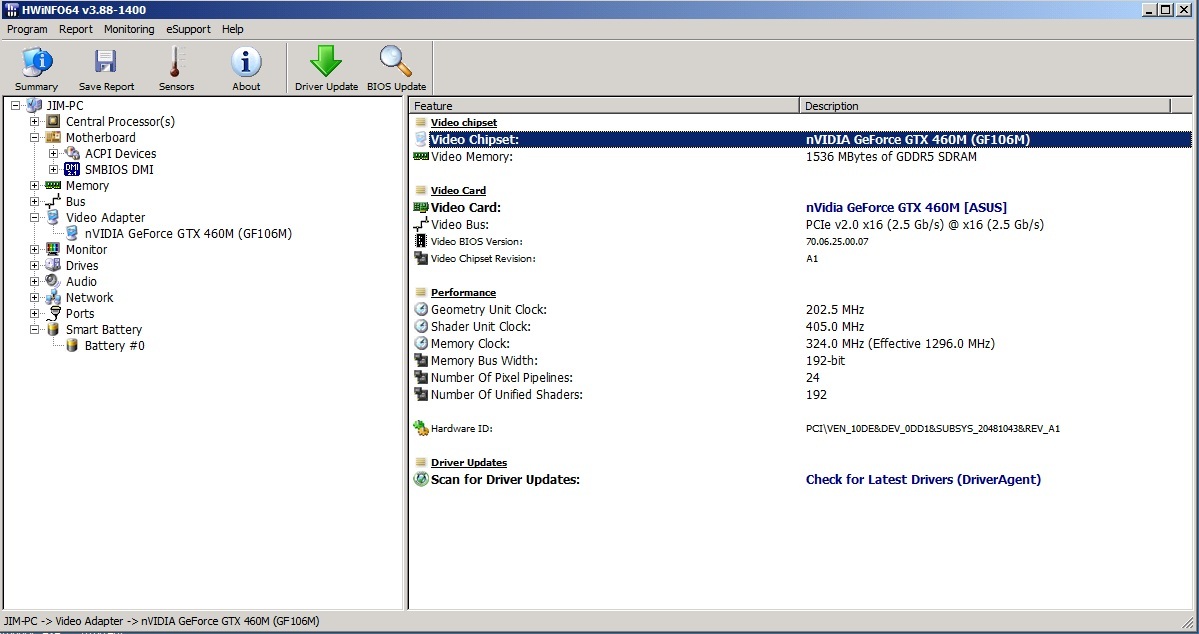Click the JIM-PC computer icon in tree
The width and height of the screenshot is (1199, 634).
(34, 106)
